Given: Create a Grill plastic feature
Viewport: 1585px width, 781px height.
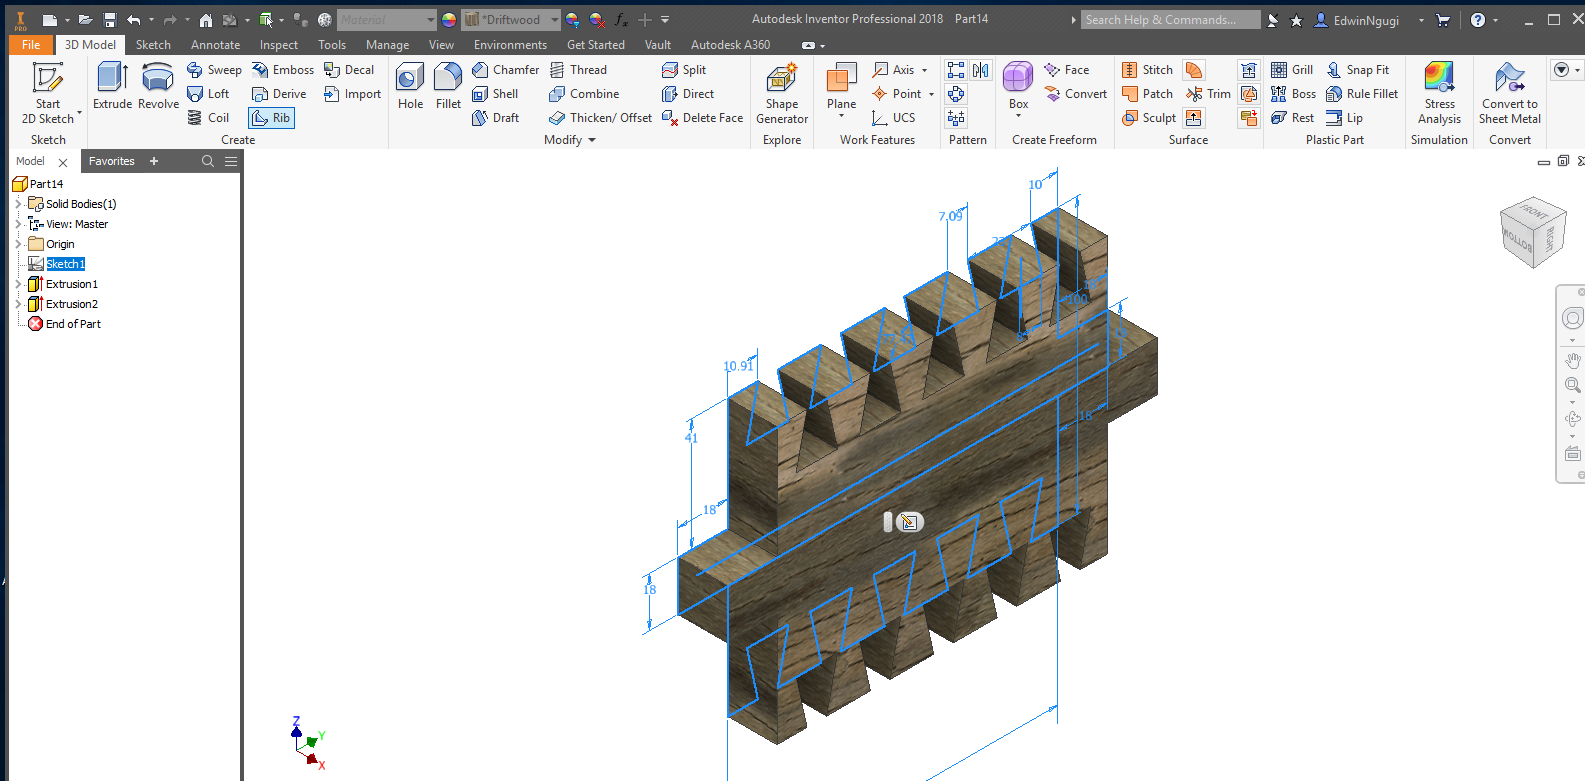Looking at the screenshot, I should tap(1292, 70).
